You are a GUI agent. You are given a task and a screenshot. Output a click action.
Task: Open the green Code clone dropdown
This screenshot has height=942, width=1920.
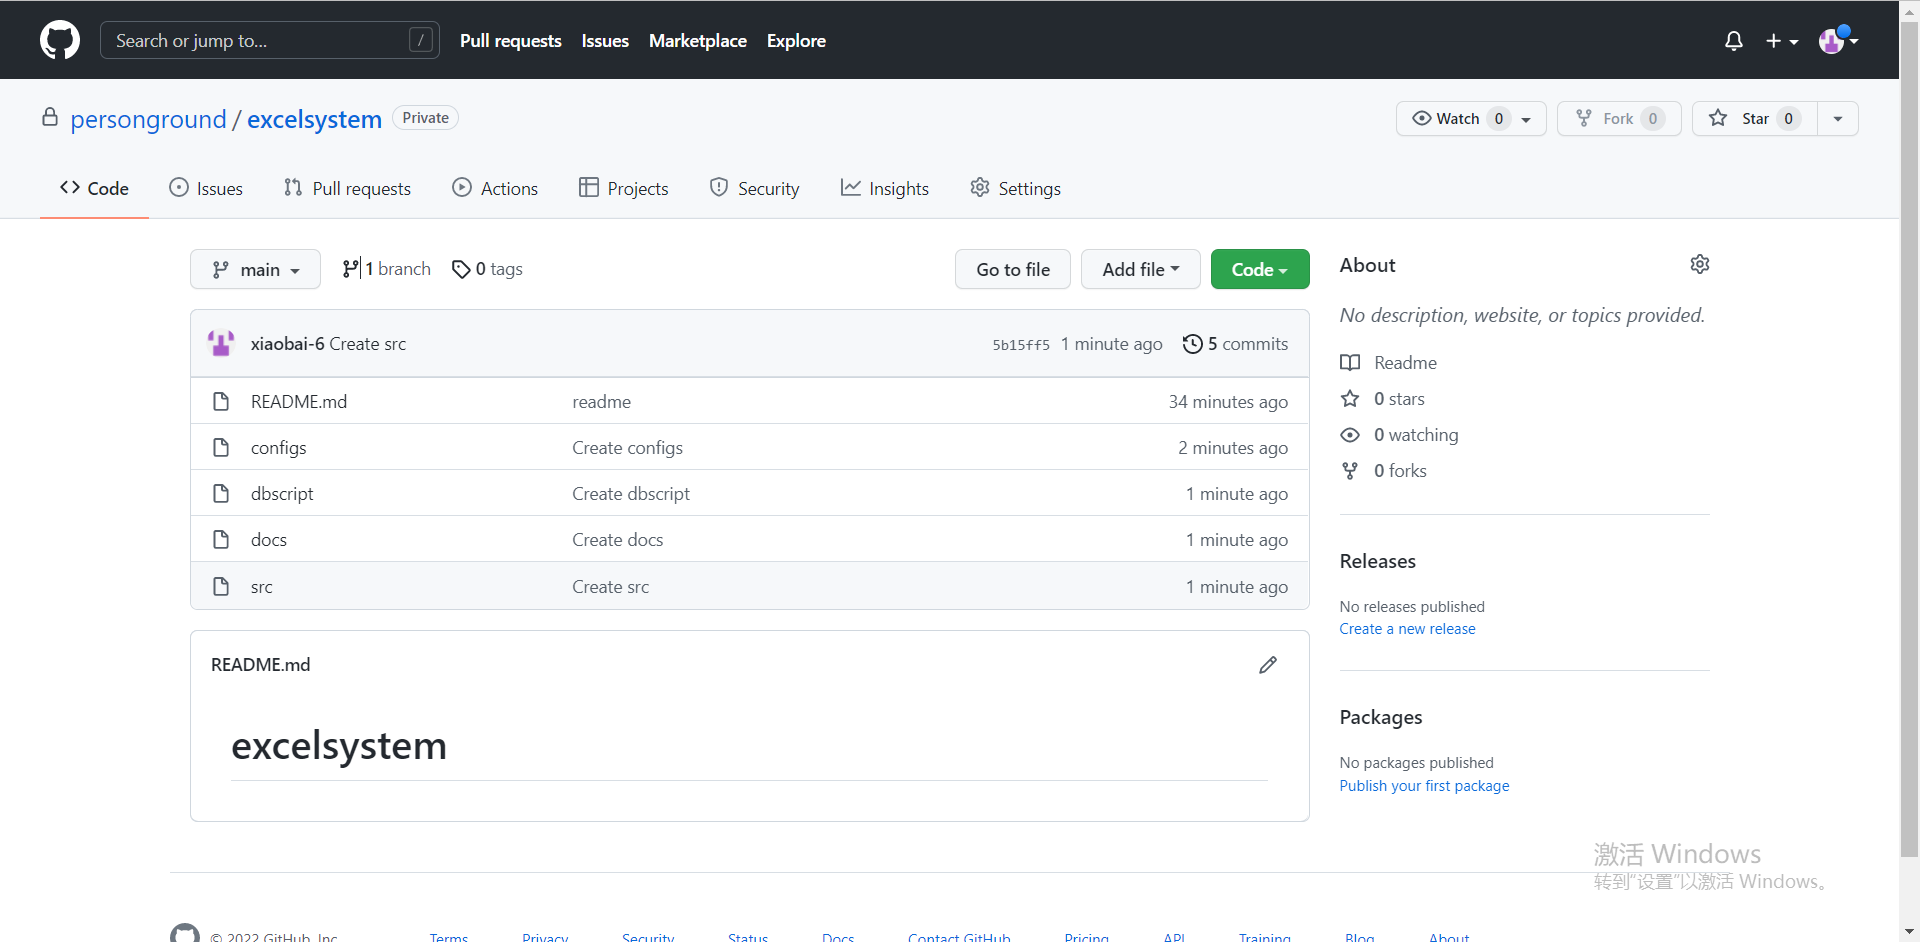pos(1260,269)
